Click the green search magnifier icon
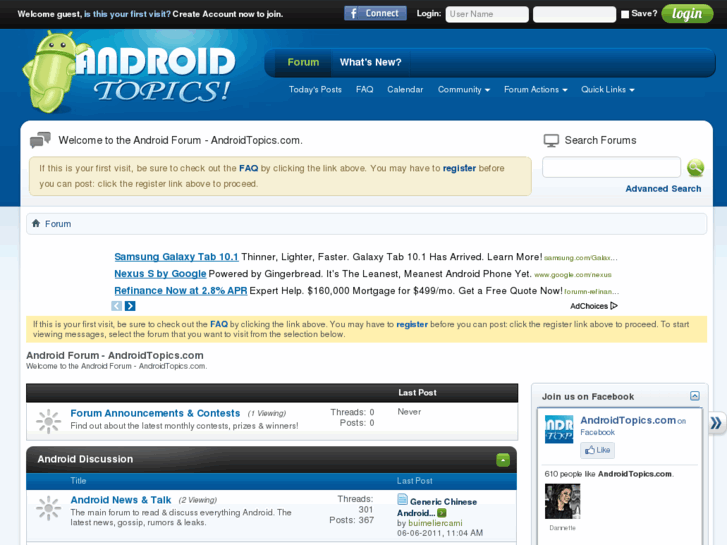Screen dimensions: 727x545 click(x=695, y=167)
